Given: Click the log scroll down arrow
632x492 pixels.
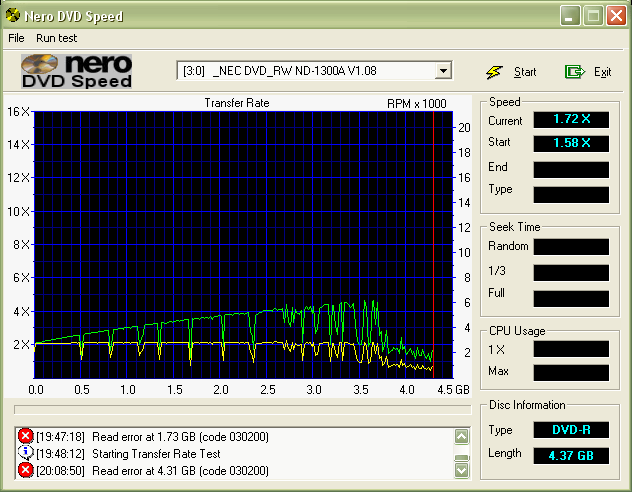Looking at the screenshot, I should (462, 470).
